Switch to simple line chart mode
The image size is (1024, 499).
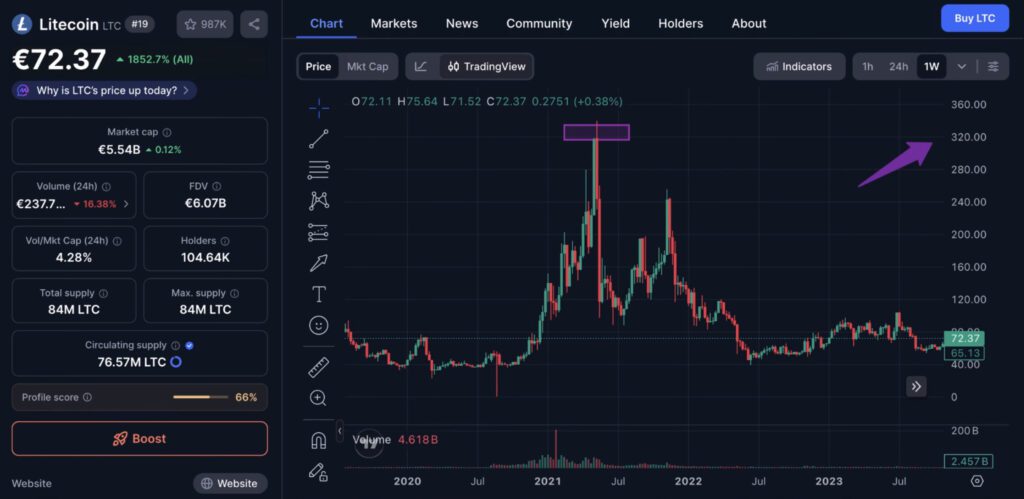tap(421, 67)
